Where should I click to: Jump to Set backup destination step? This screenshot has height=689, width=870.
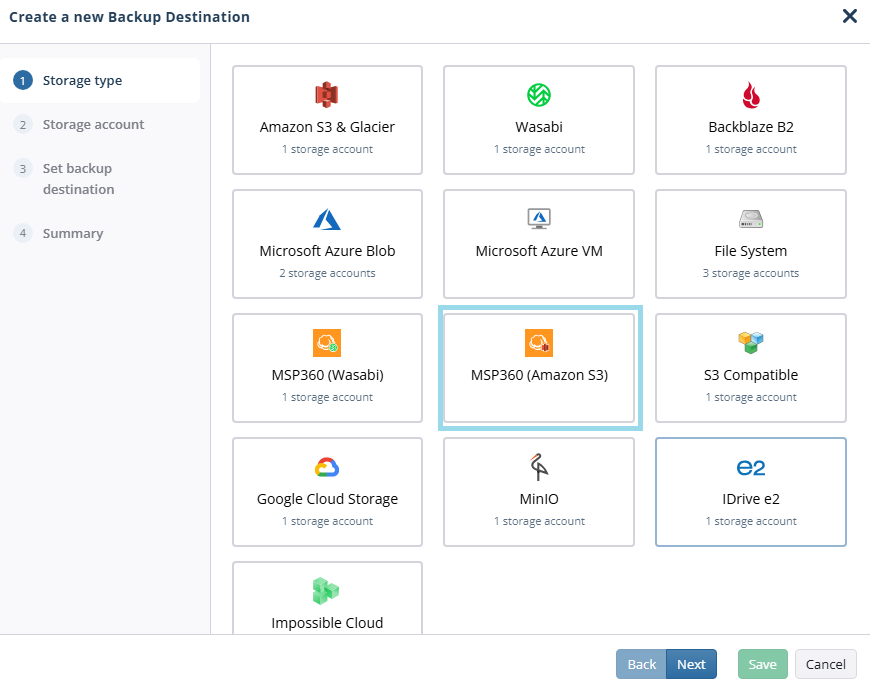78,179
